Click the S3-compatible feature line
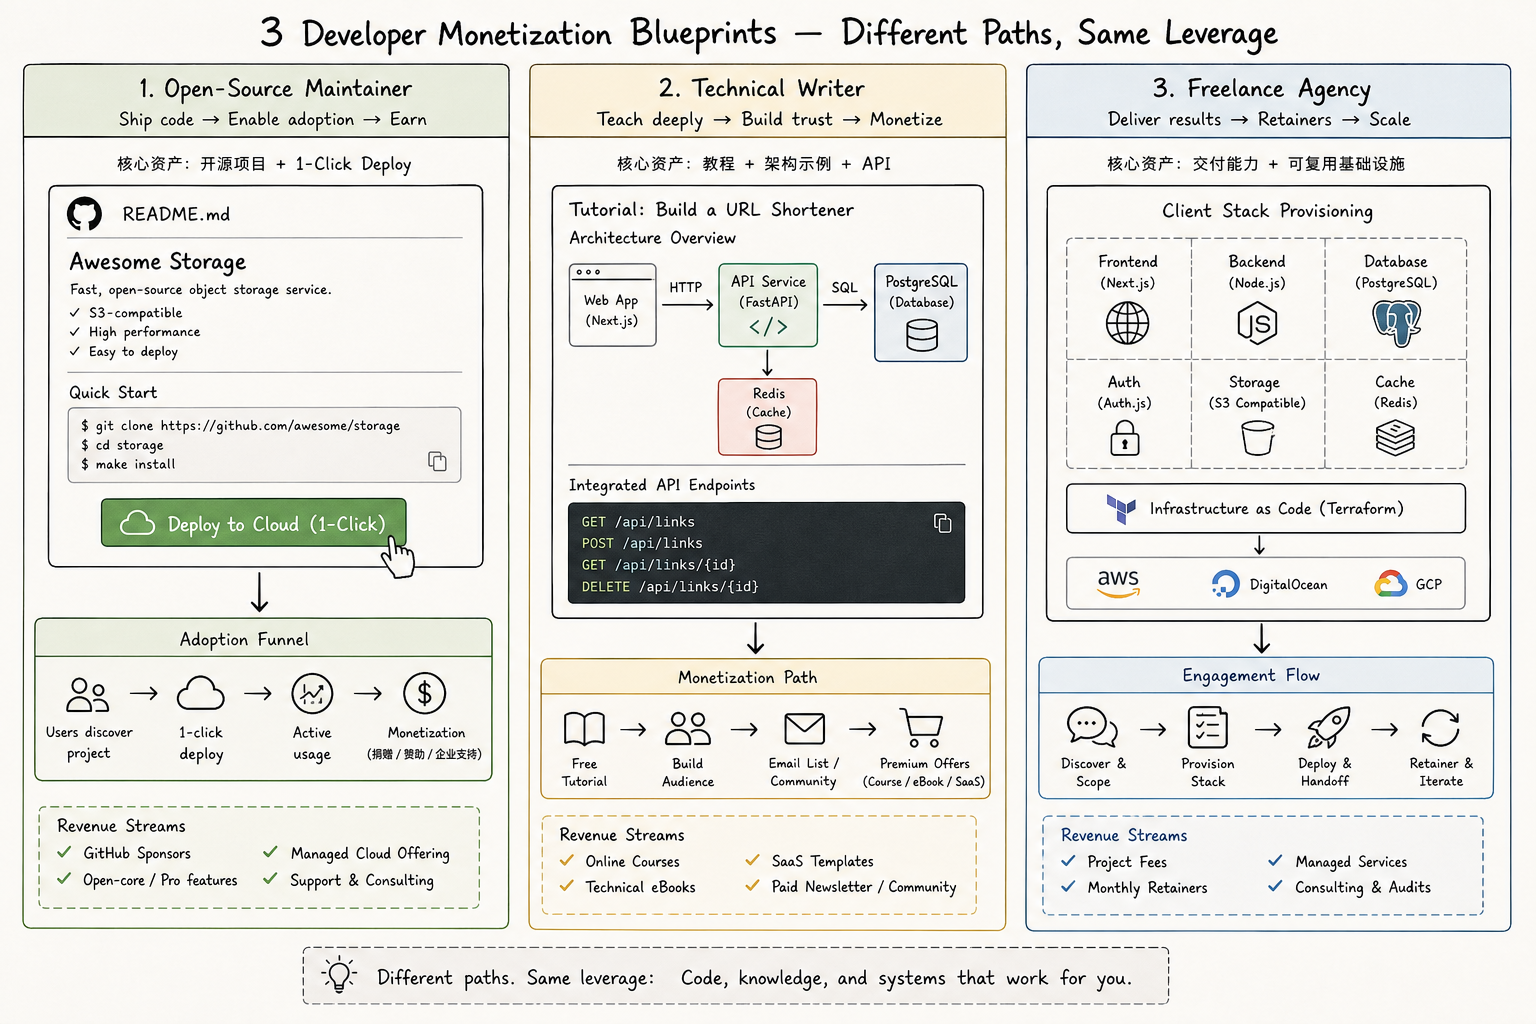The width and height of the screenshot is (1536, 1024). tap(126, 313)
